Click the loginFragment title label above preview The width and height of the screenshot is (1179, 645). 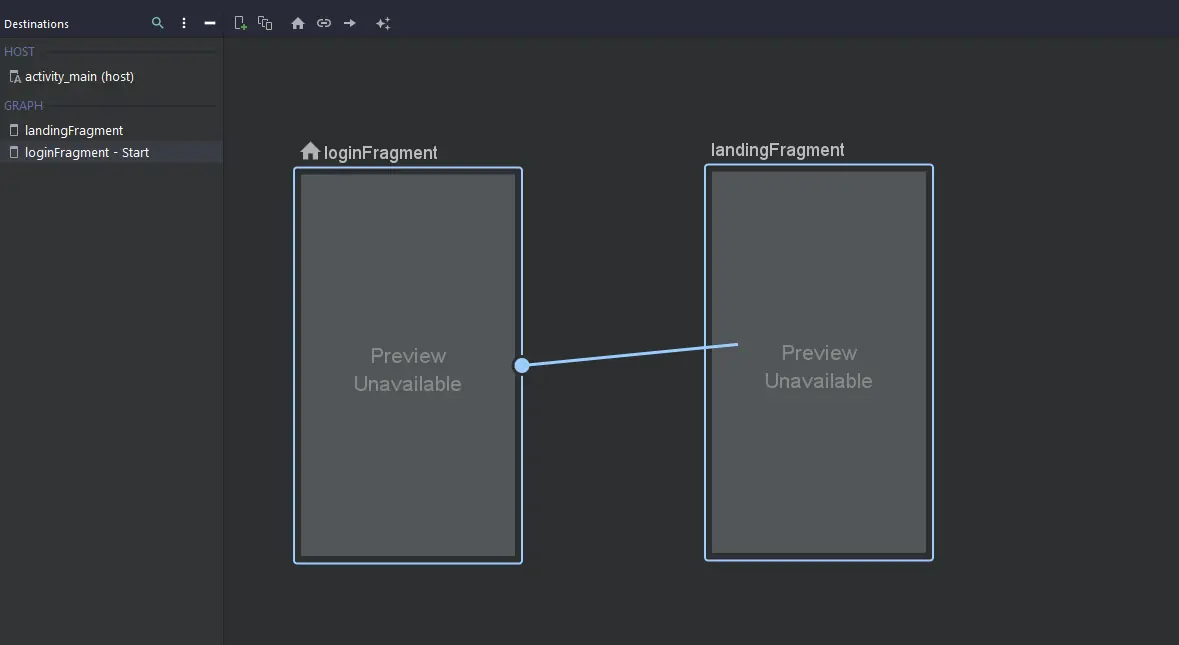tap(380, 153)
